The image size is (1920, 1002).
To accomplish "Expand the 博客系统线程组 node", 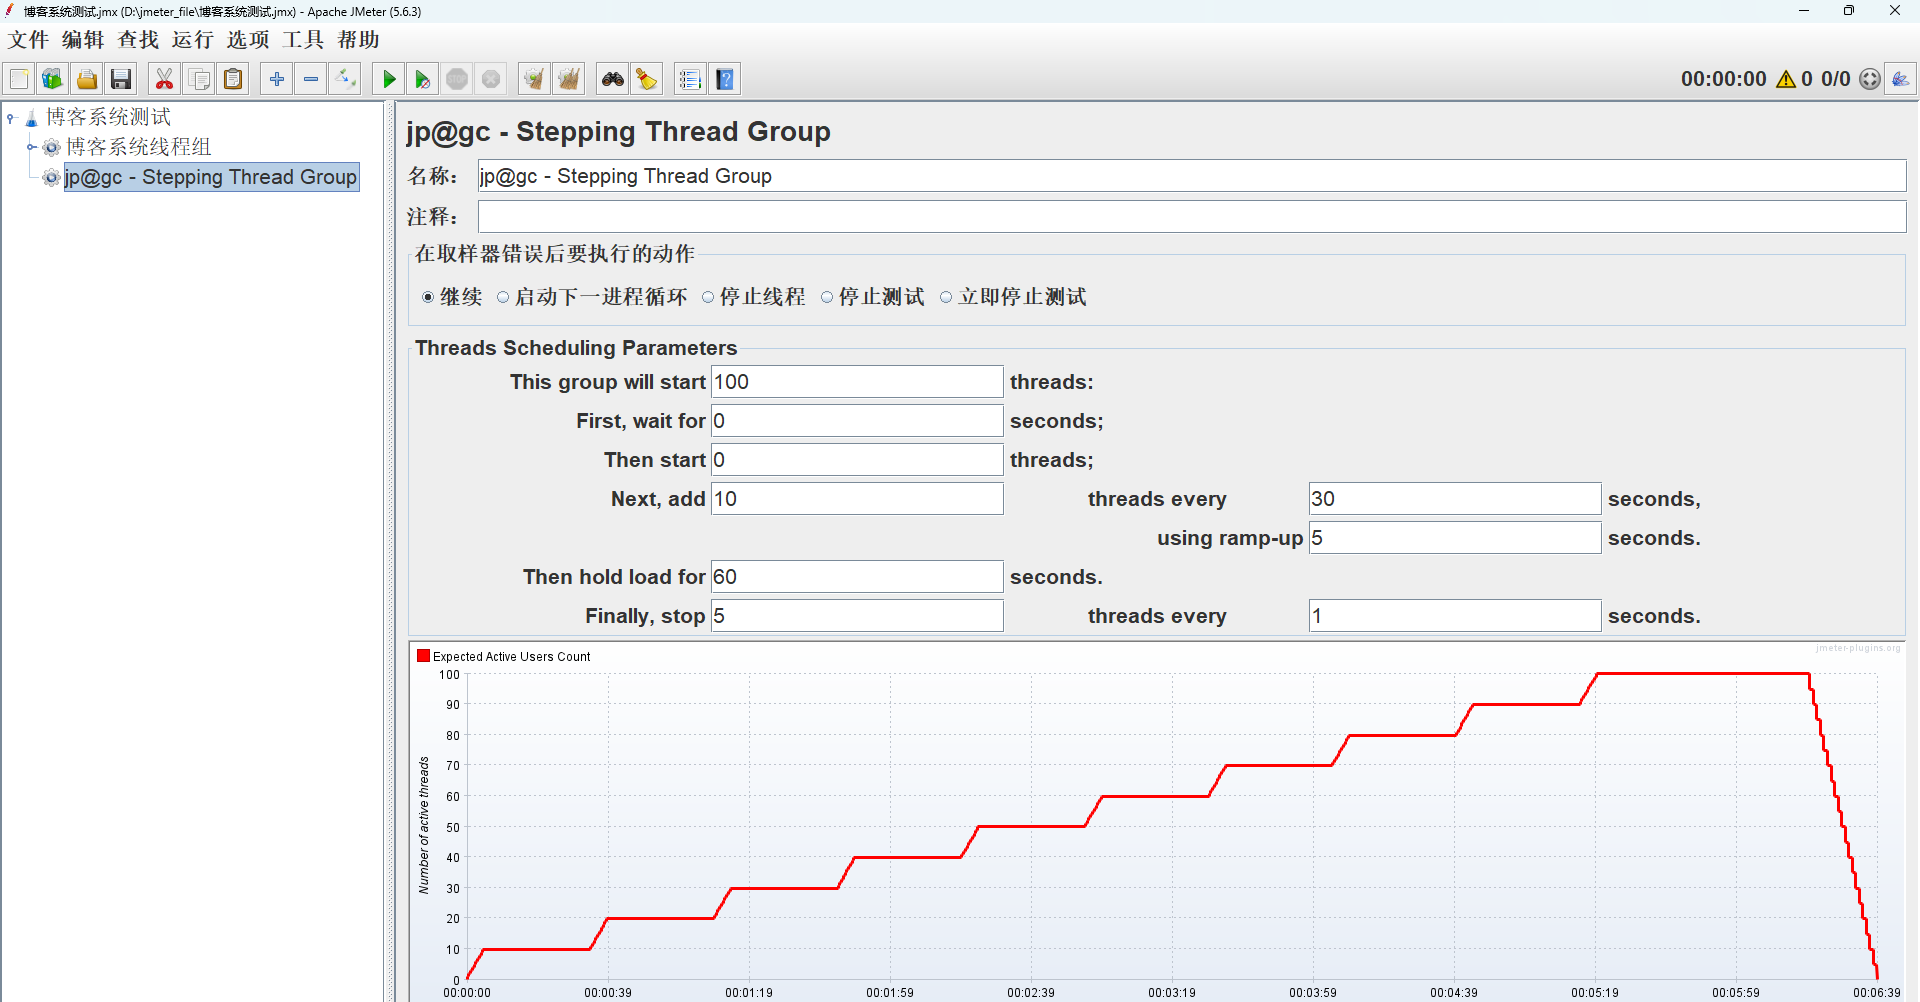I will [31, 147].
